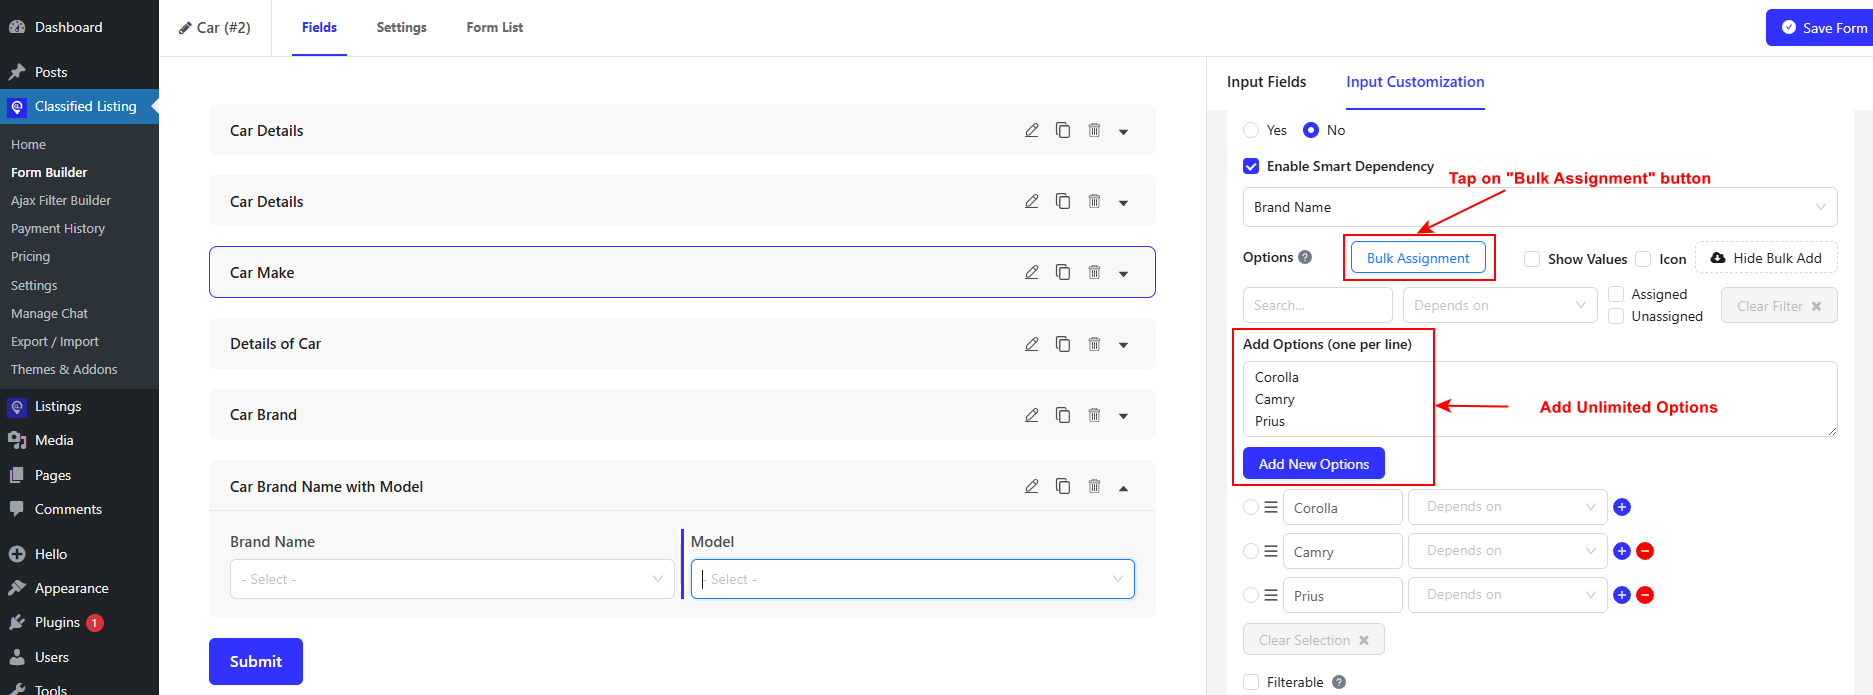Check the Icon checkbox
This screenshot has width=1873, height=695.
[1643, 259]
